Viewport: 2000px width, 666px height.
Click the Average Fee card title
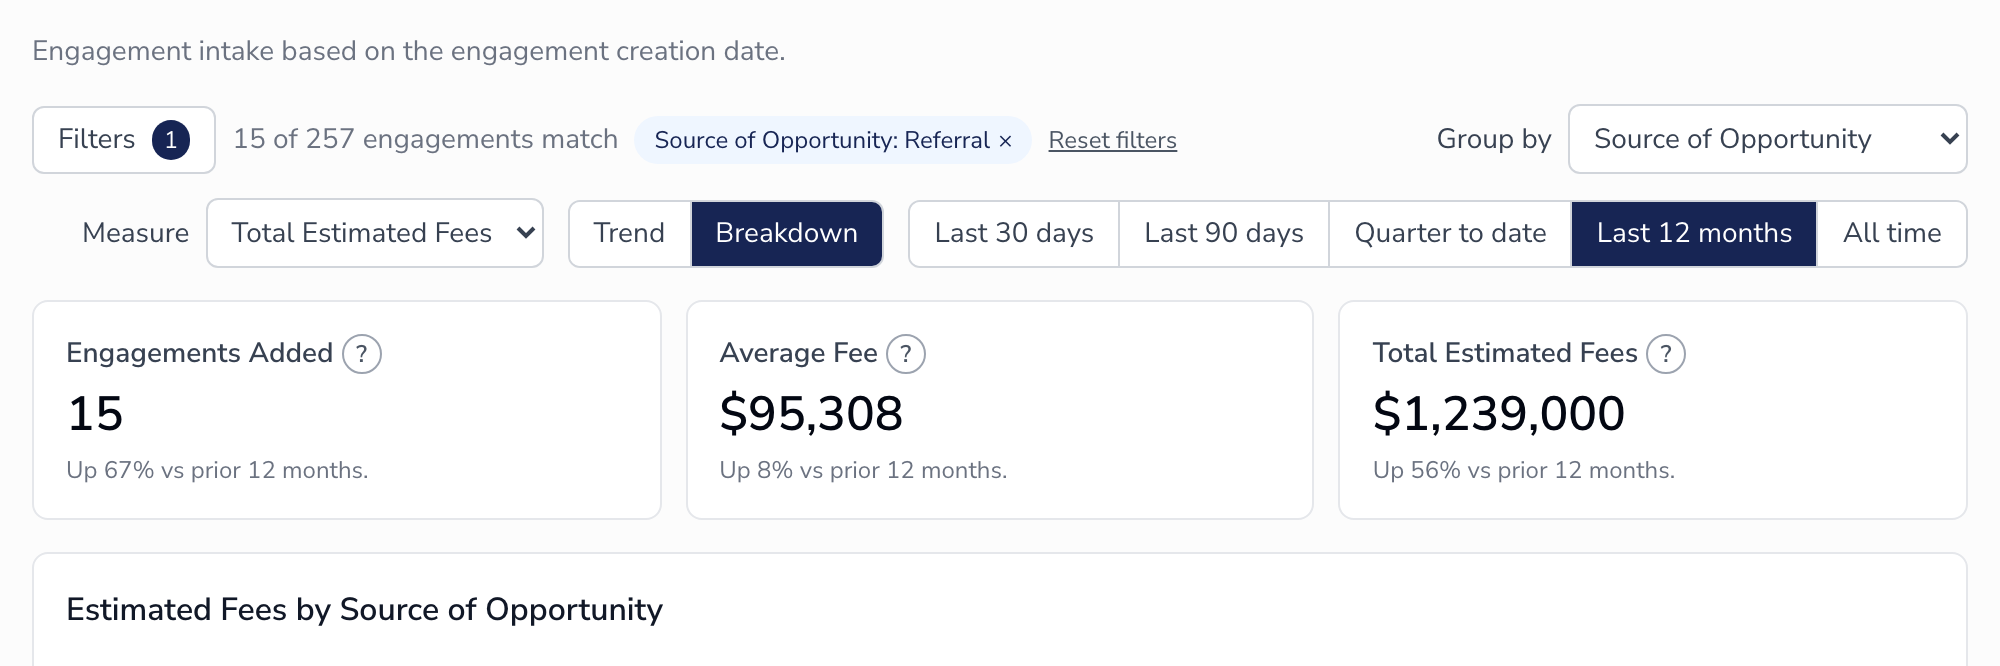(799, 353)
